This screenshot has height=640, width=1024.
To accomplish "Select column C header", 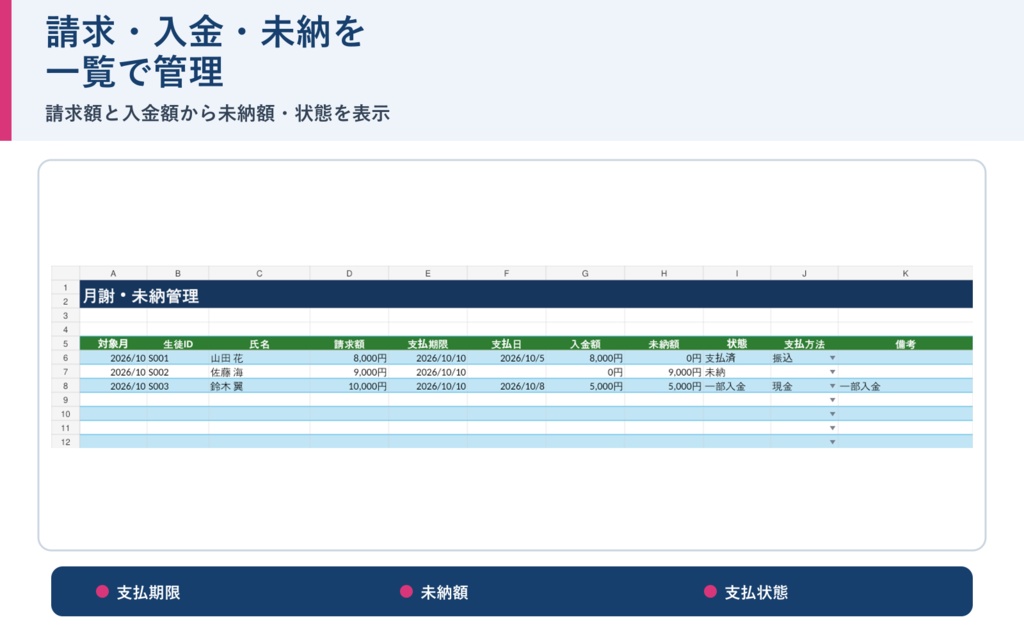I will pyautogui.click(x=259, y=274).
